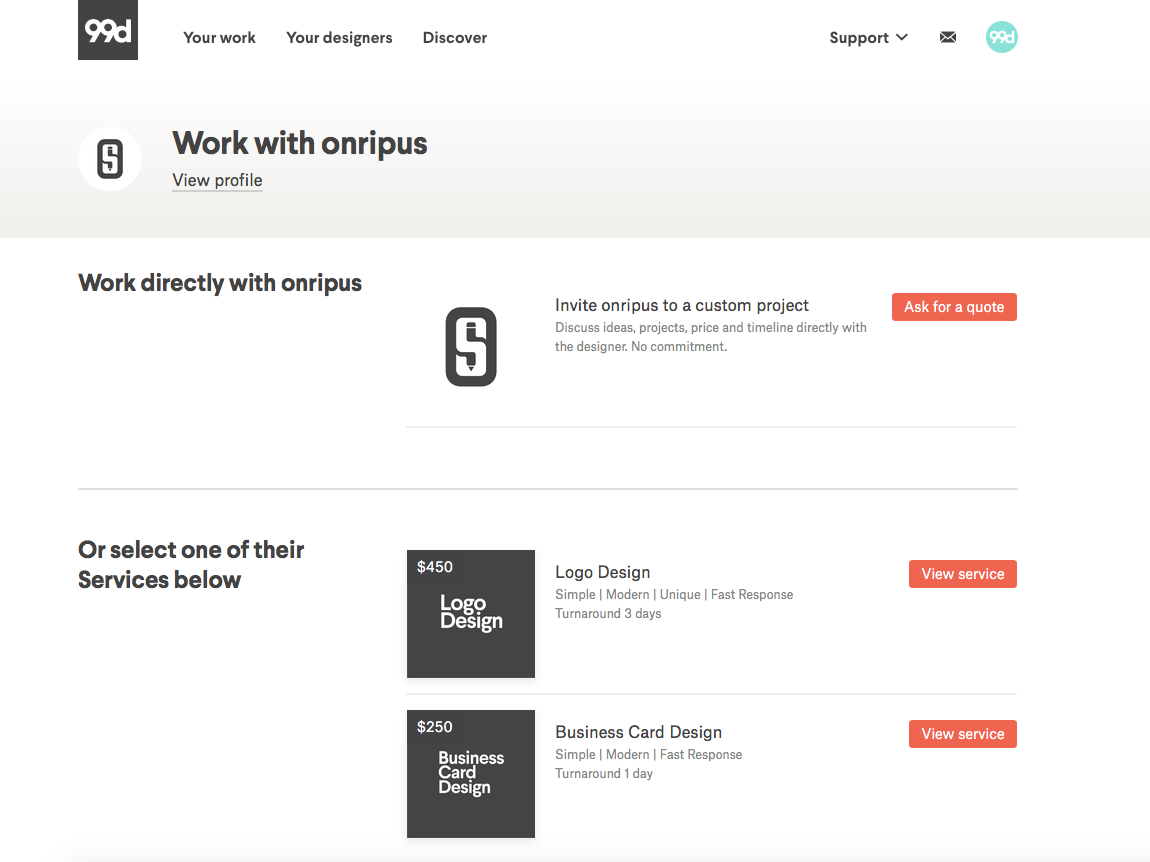
Task: Select Discover in the top navigation
Action: tap(455, 38)
